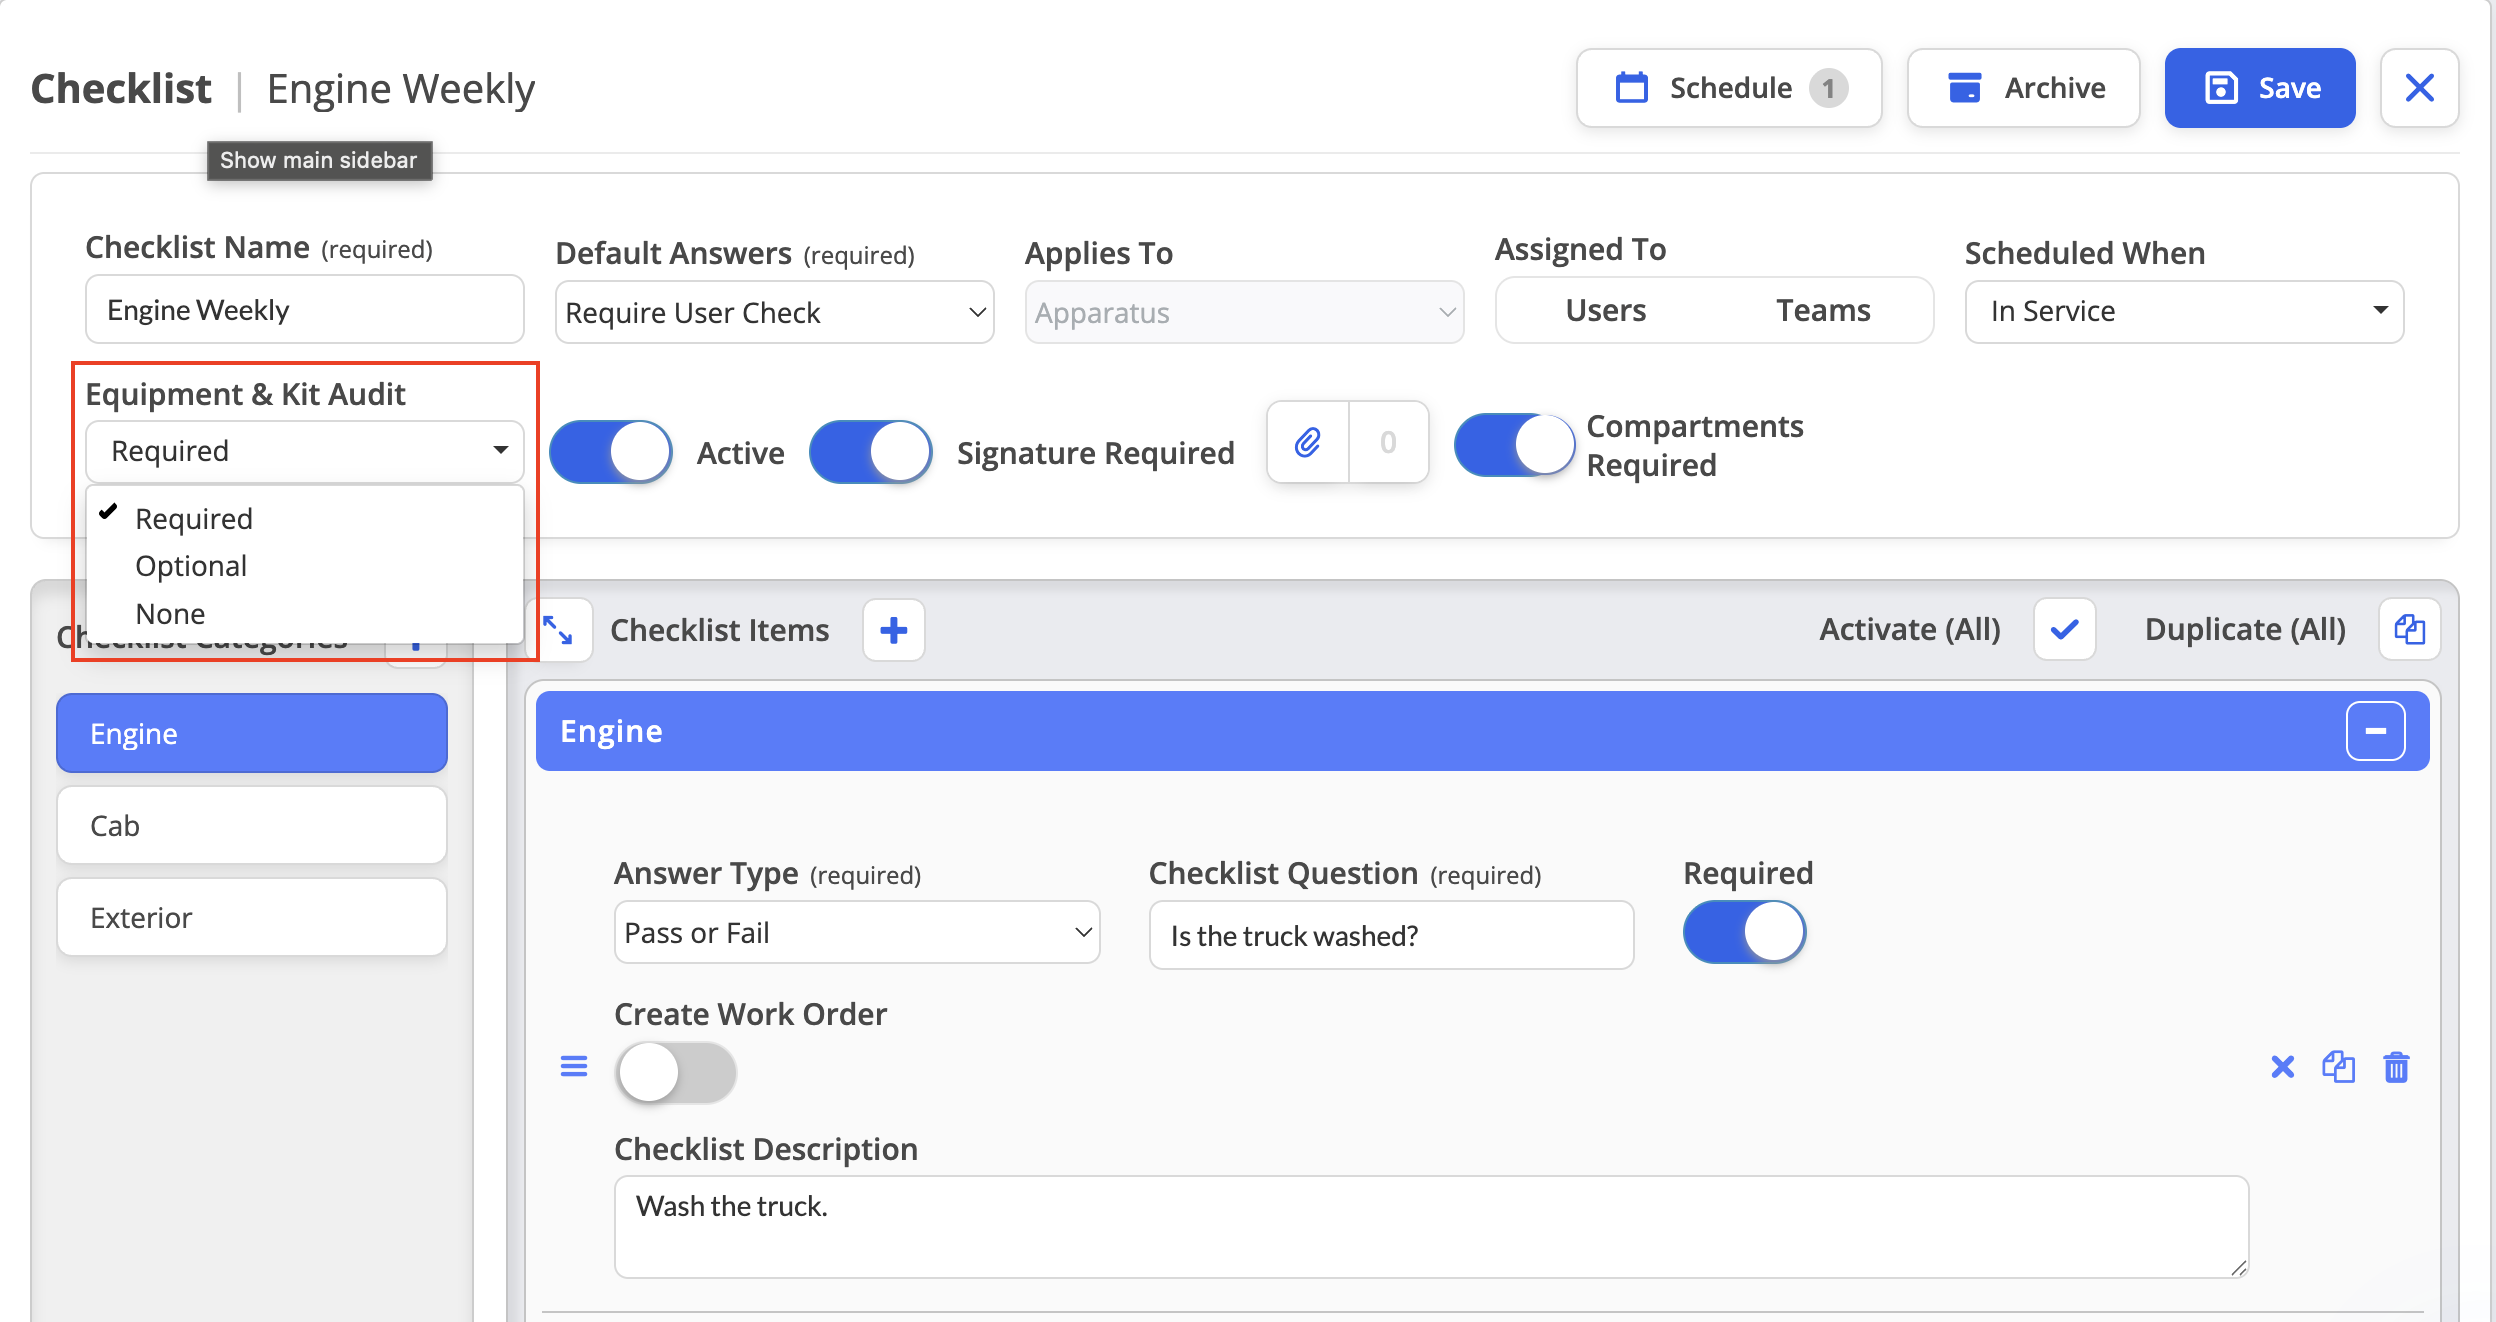Collapse the Equipment & Kit Audit dropdown
Viewport: 2496px width, 1322px height.
pyautogui.click(x=305, y=451)
